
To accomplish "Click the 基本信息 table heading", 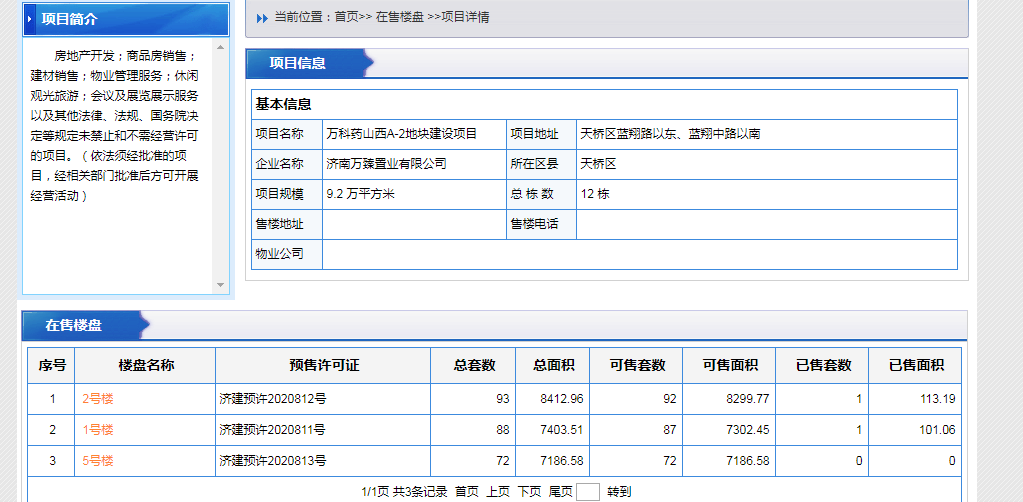I will 283,104.
